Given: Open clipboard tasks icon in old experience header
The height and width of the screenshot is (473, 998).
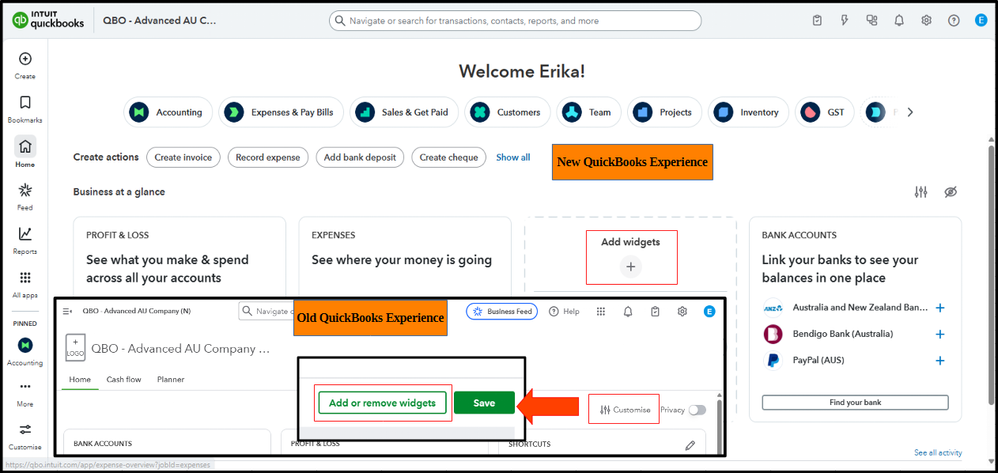Looking at the screenshot, I should (x=655, y=311).
